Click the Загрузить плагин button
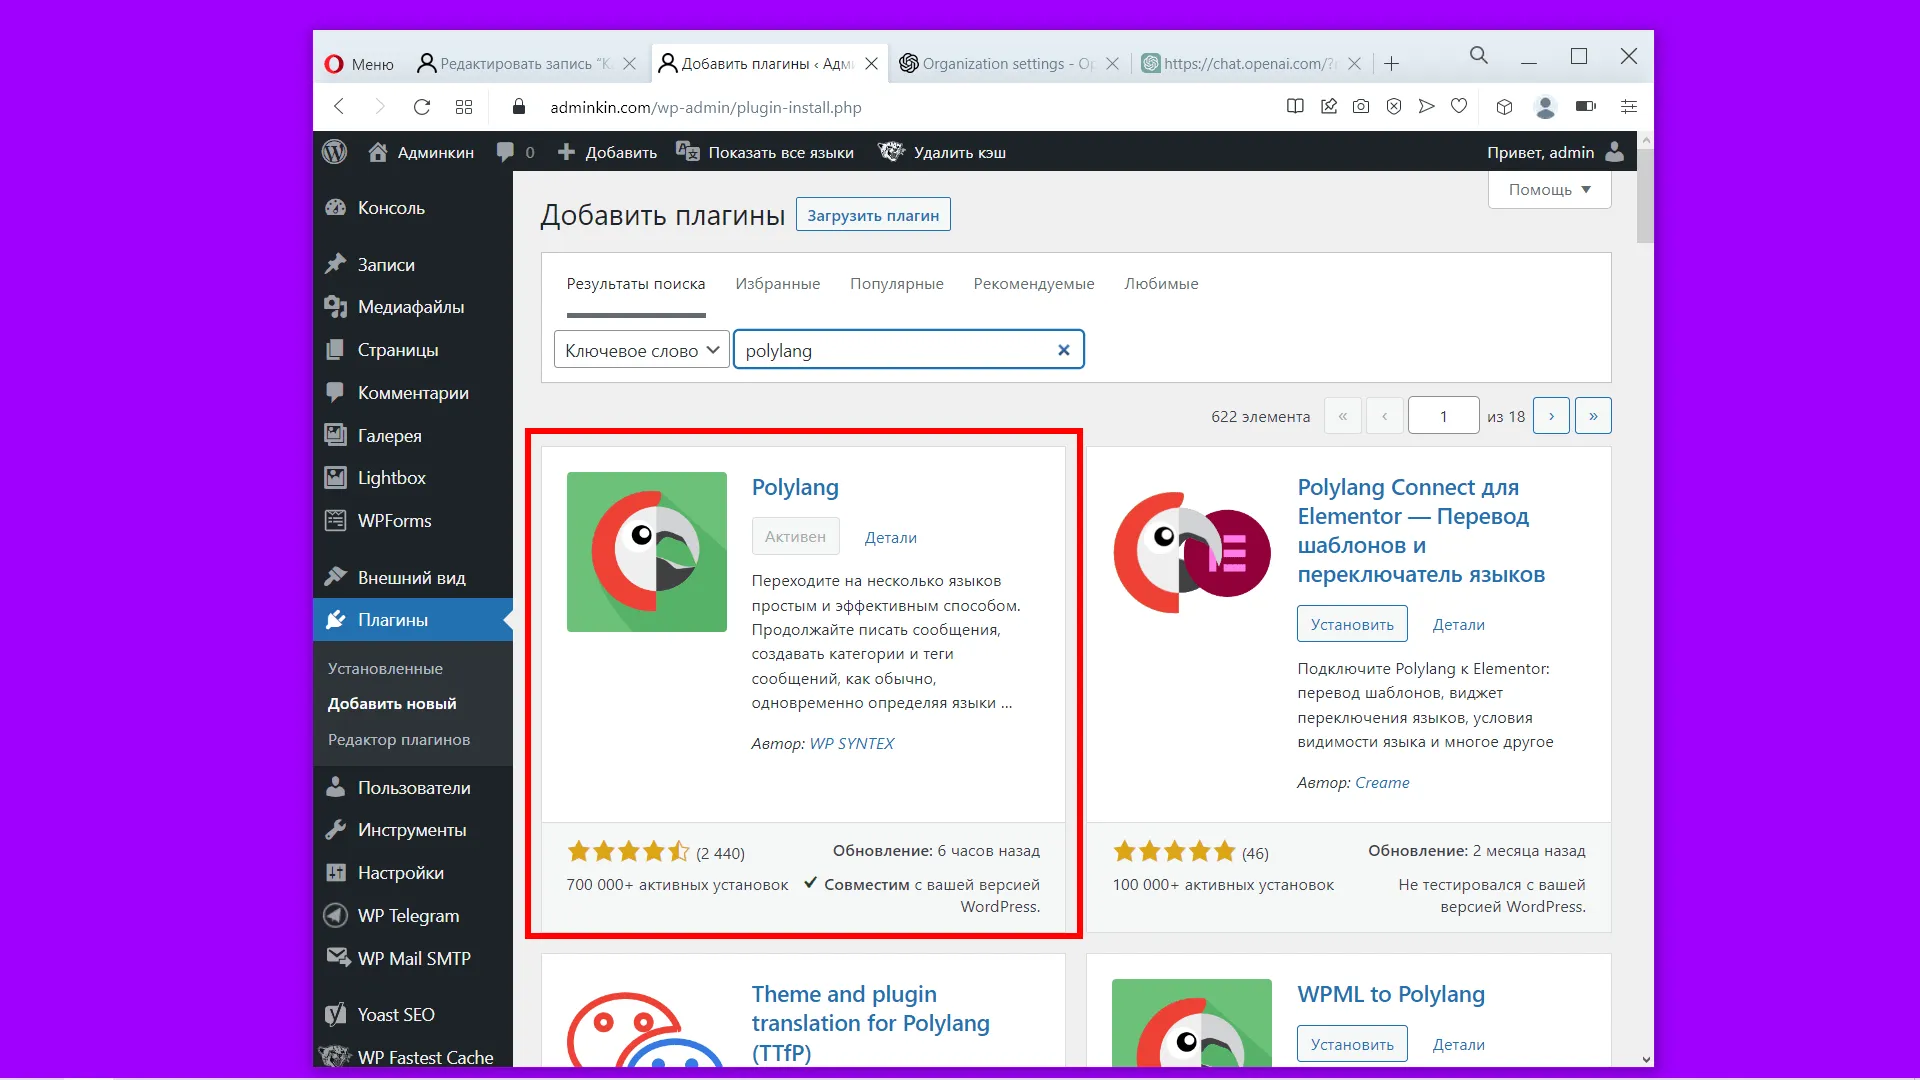Image resolution: width=1920 pixels, height=1080 pixels. point(873,215)
